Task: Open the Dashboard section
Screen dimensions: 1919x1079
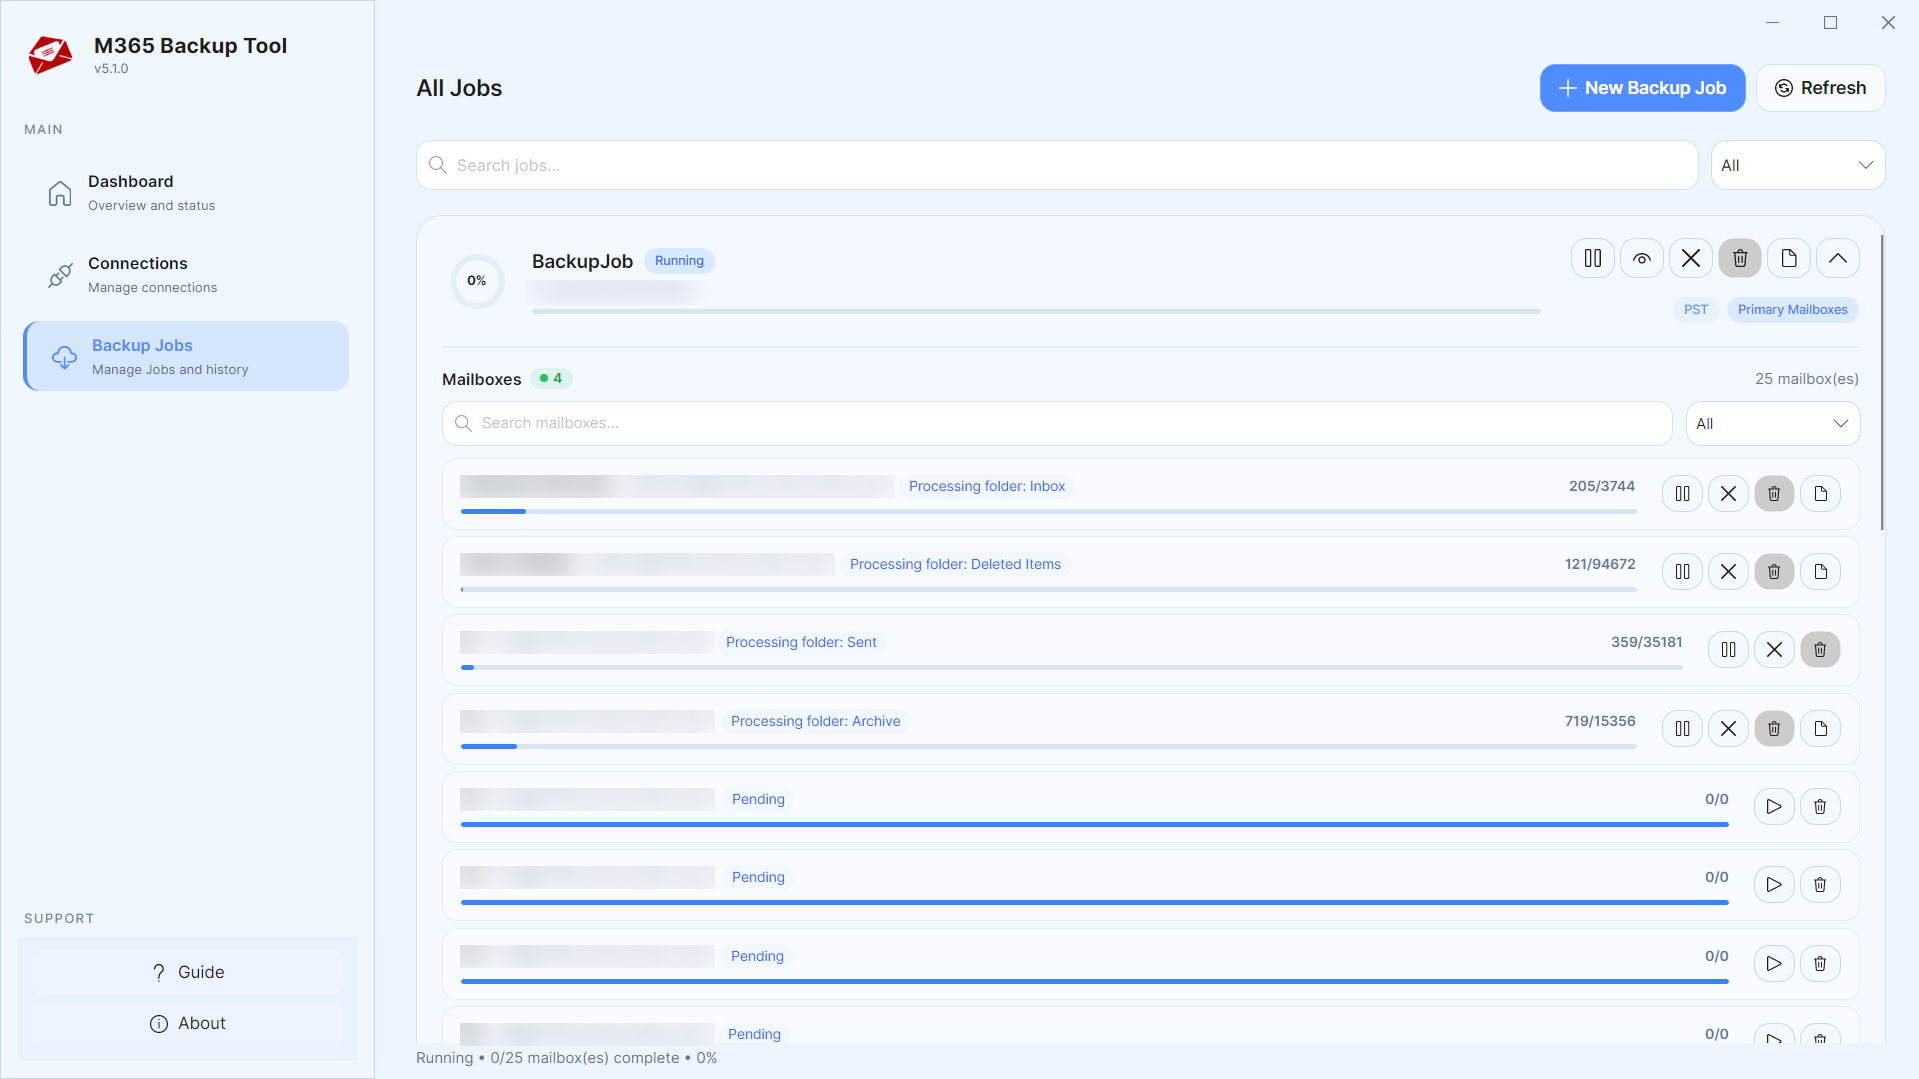Action: [186, 193]
